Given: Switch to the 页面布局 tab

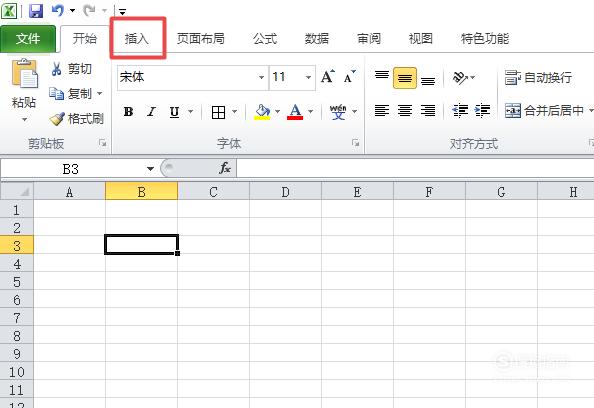Looking at the screenshot, I should (200, 39).
